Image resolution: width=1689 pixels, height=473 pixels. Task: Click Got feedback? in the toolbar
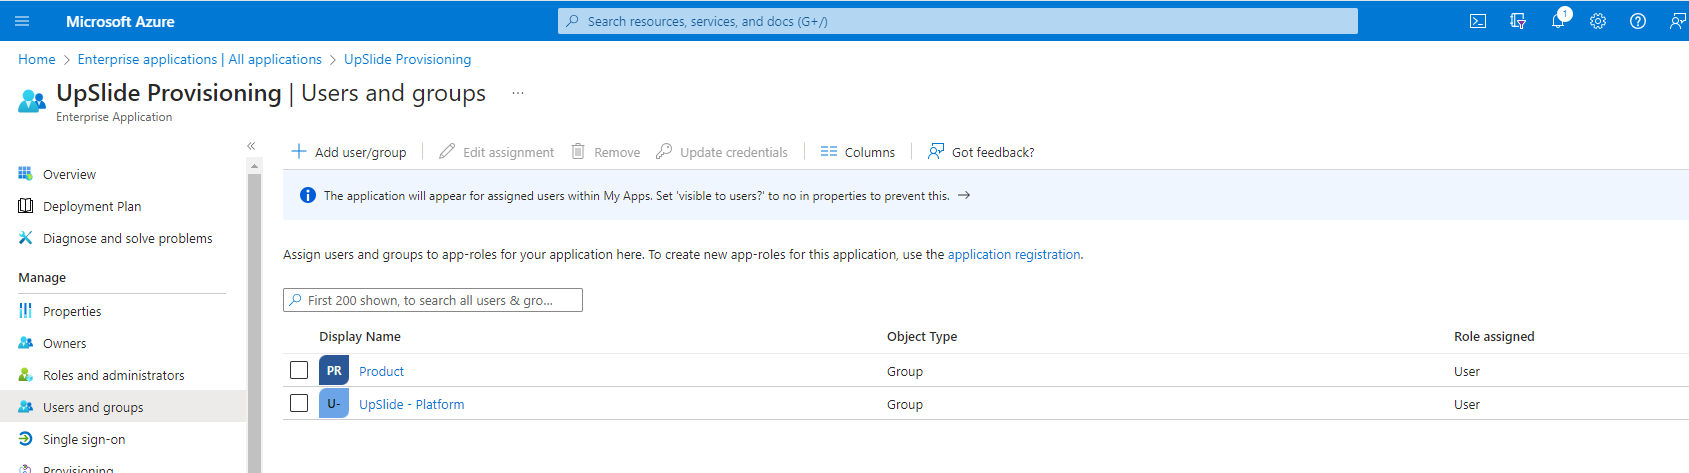(x=981, y=152)
